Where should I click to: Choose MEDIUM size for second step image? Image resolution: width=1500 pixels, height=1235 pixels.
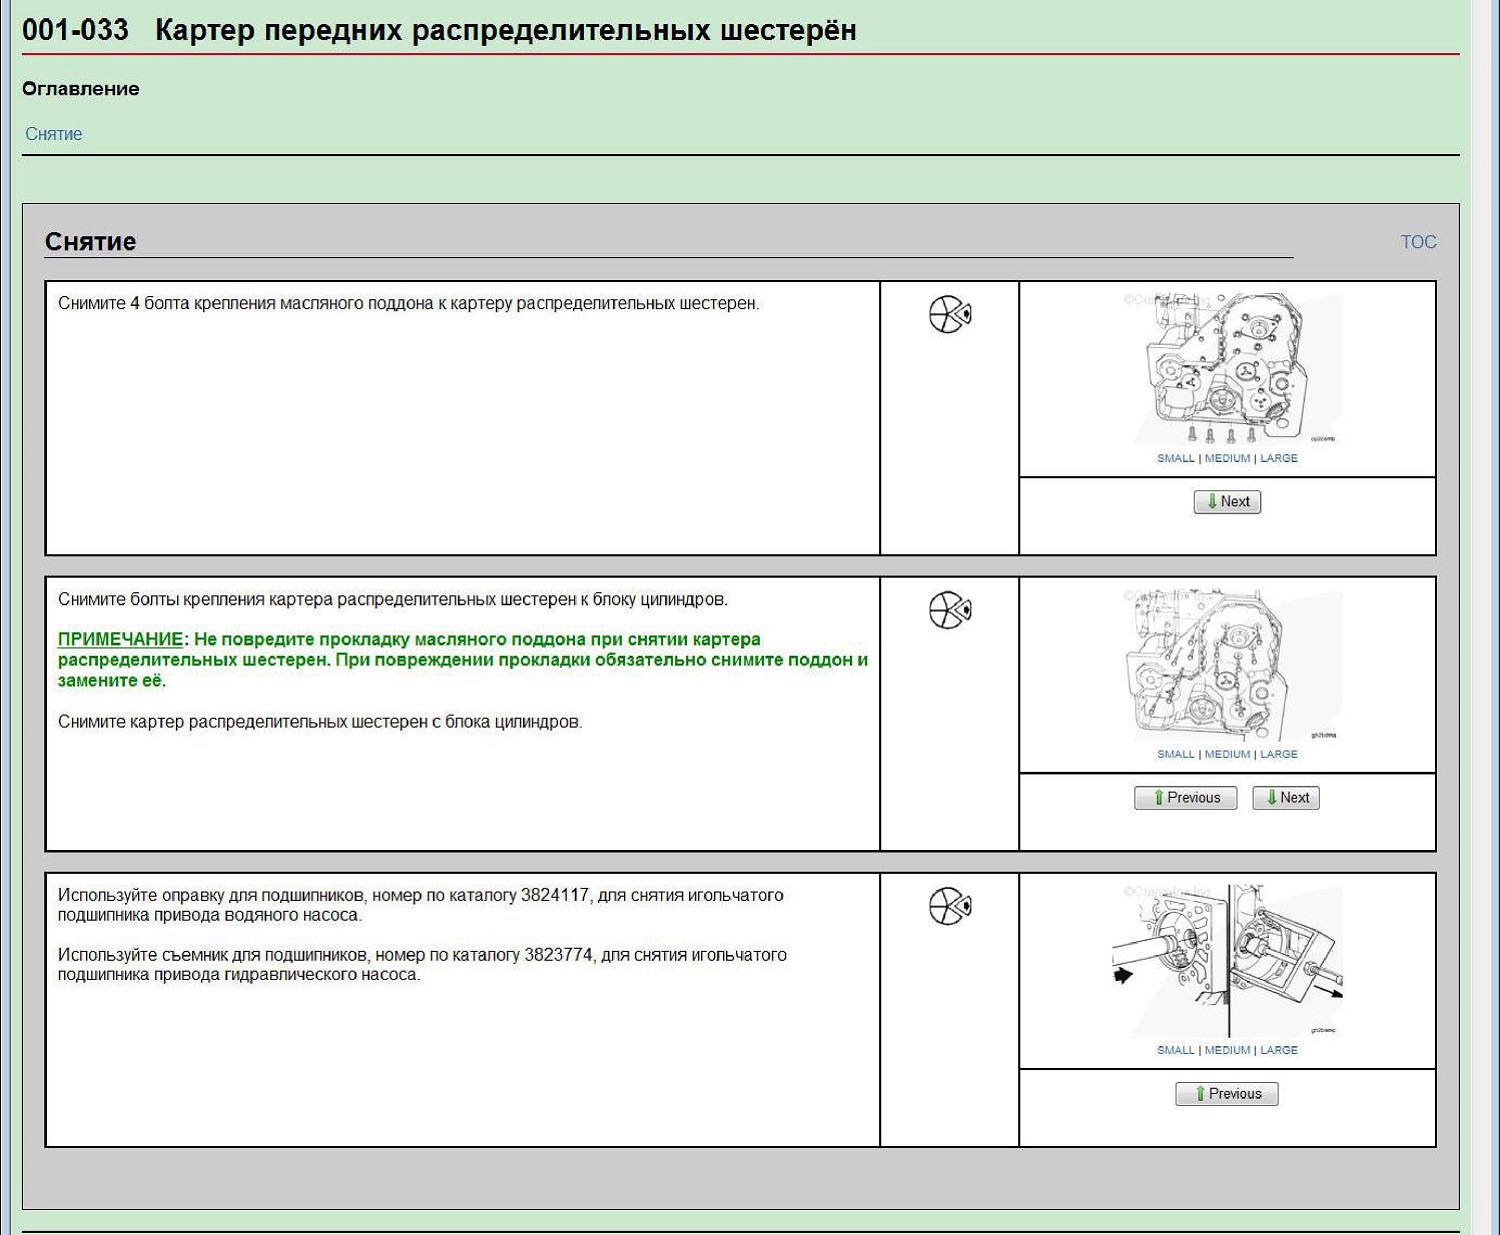point(1227,754)
